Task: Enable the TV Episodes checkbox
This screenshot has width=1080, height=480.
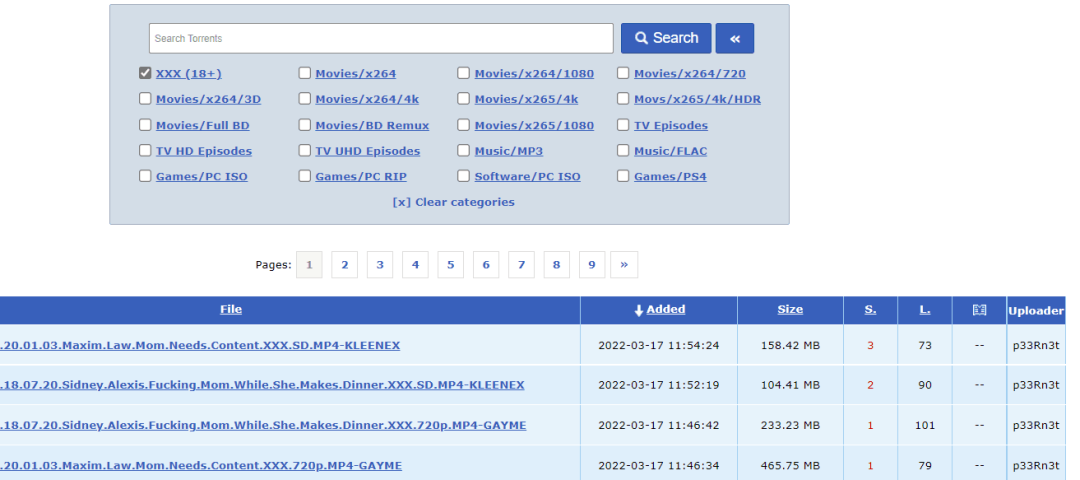Action: coord(623,125)
